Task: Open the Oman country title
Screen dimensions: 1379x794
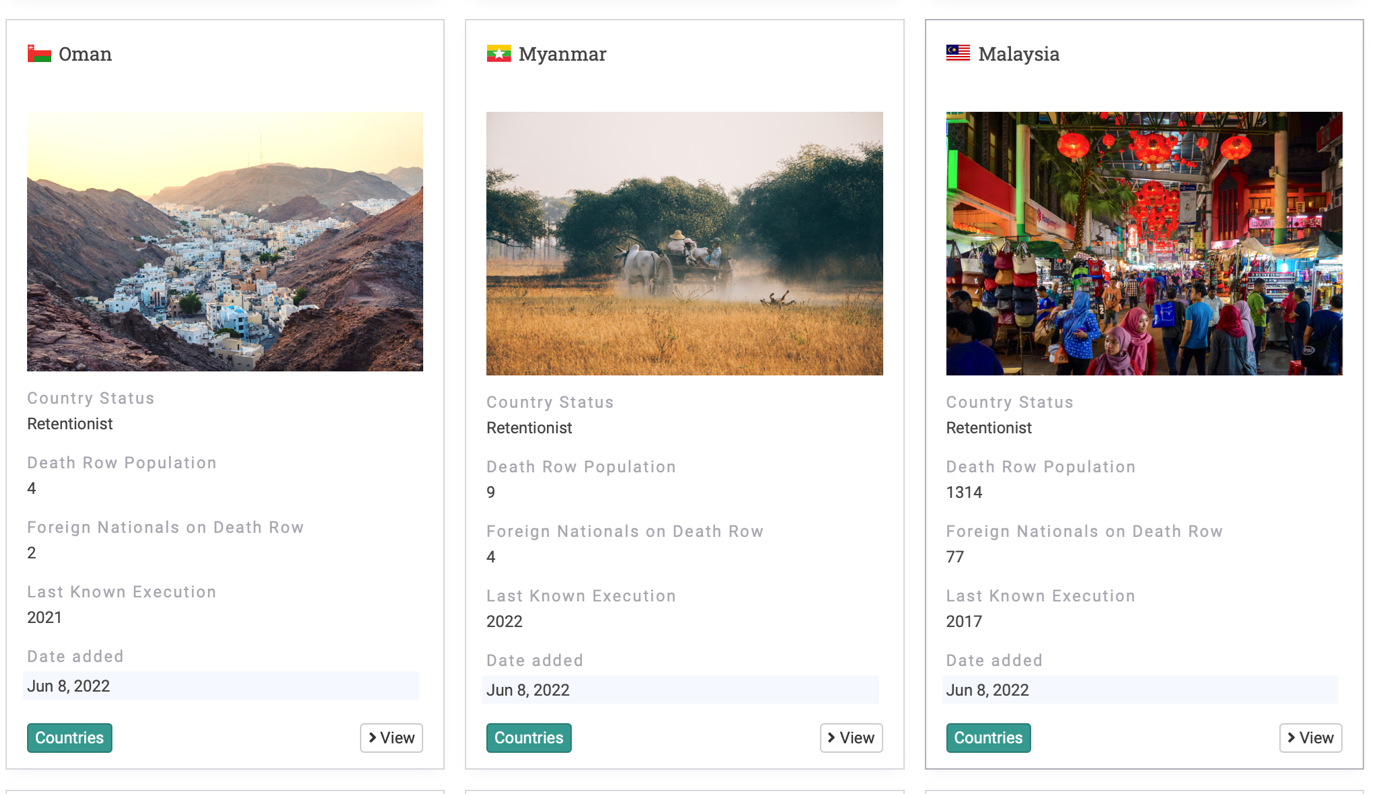Action: pyautogui.click(x=85, y=54)
